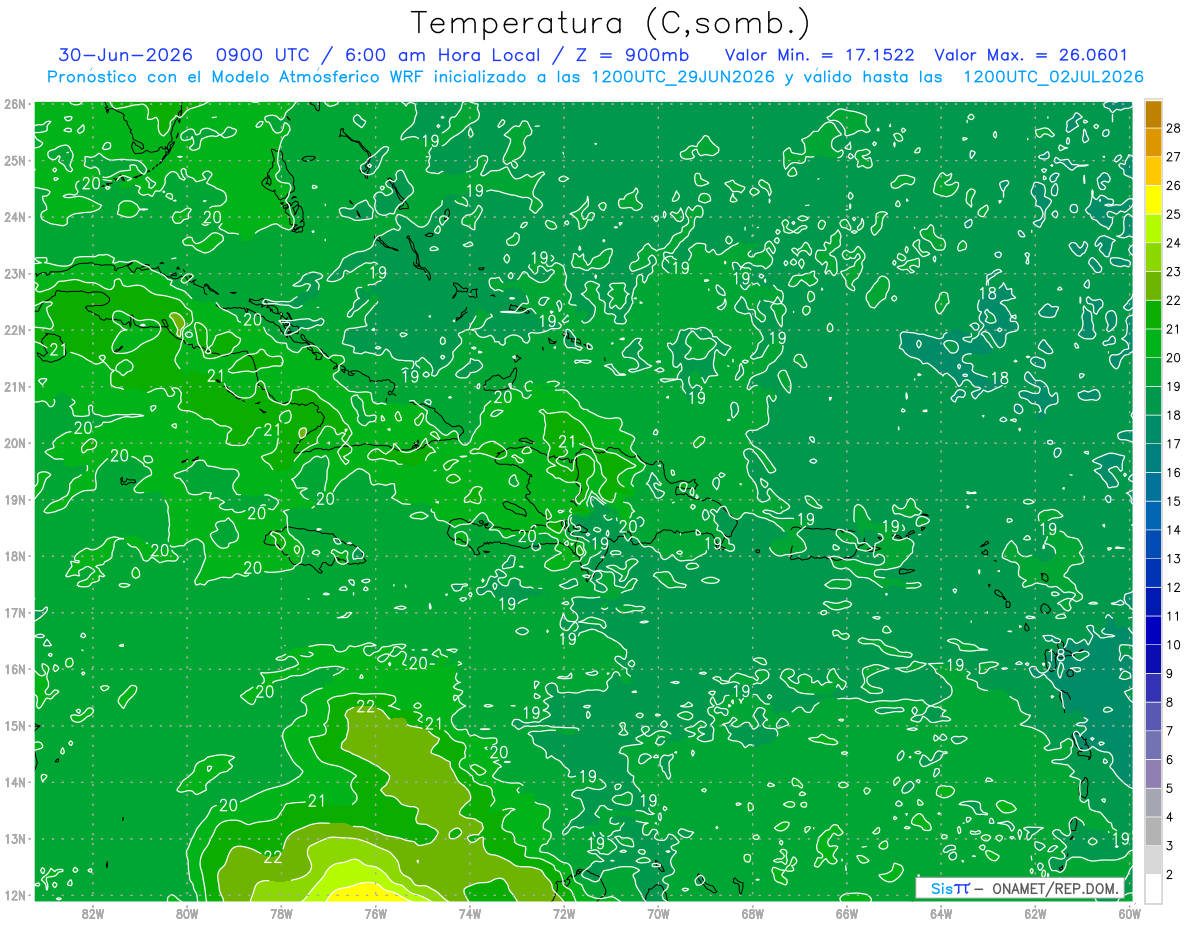Click the "72W" longitude label
1200x927 pixels.
564,912
